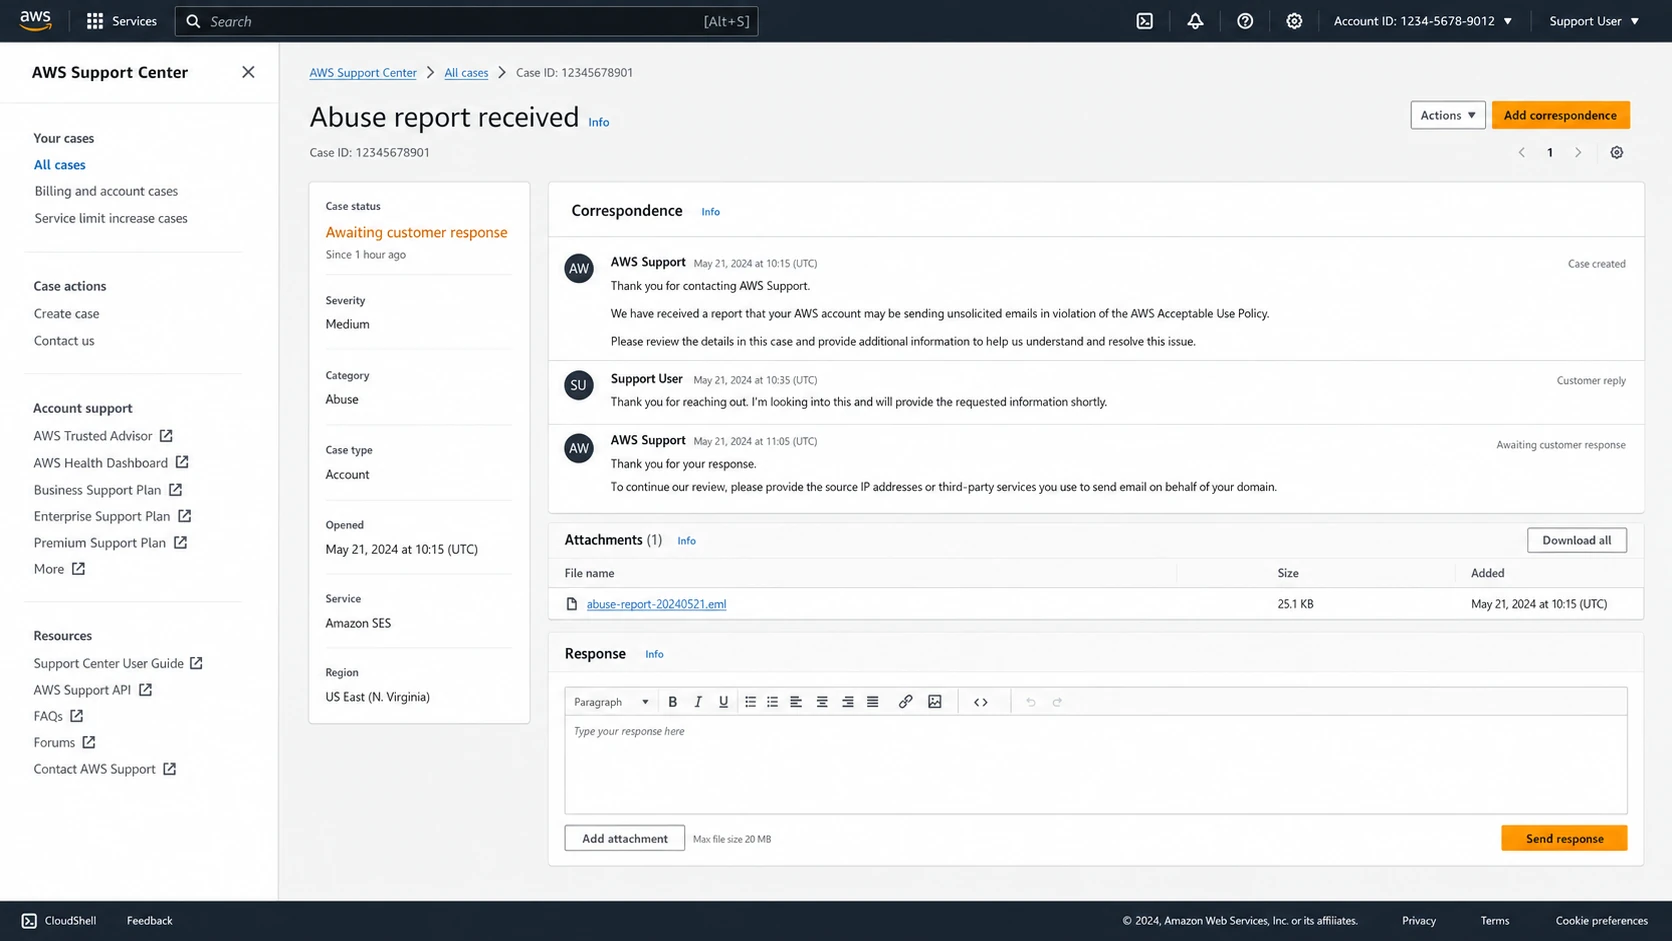Click Download all attachments button
The image size is (1672, 941).
click(1577, 540)
